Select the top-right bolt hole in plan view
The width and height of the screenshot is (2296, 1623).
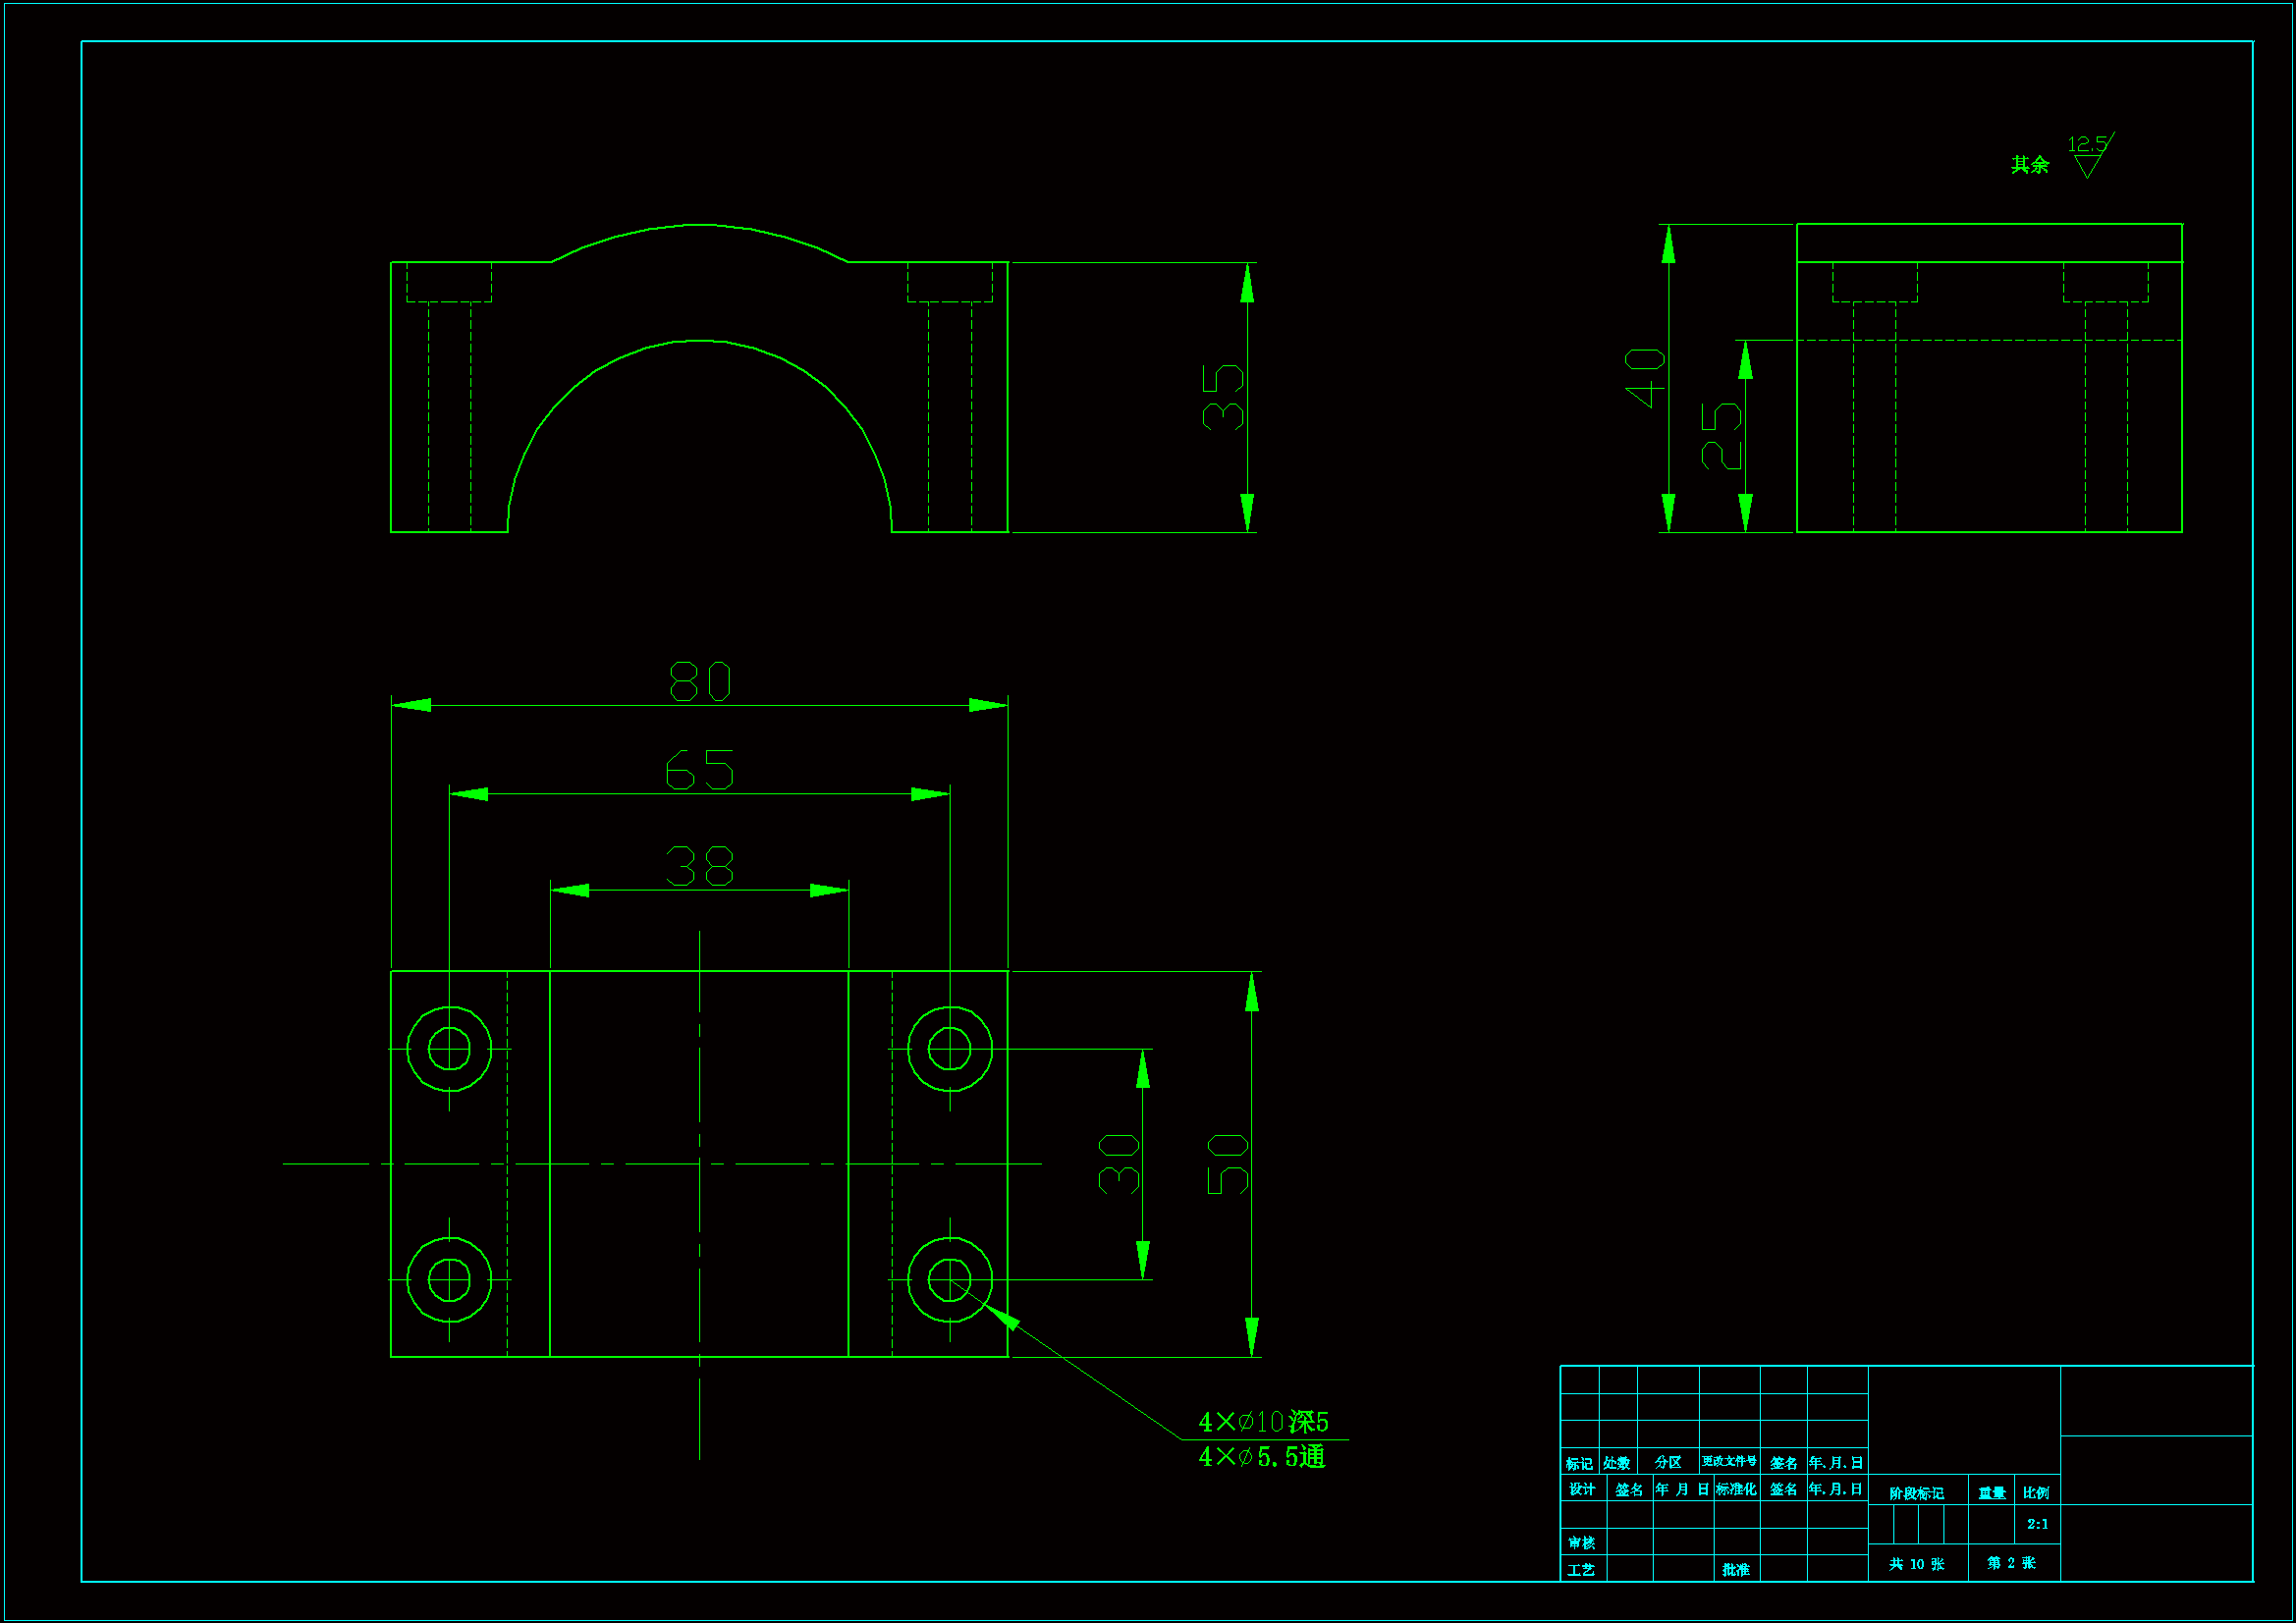(949, 1049)
